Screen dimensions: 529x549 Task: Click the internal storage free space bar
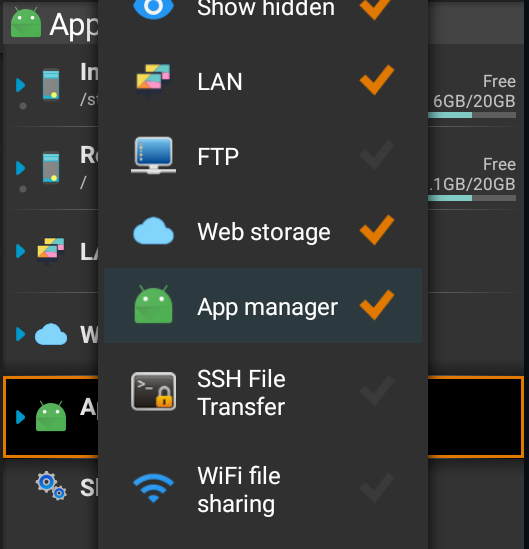(x=472, y=115)
